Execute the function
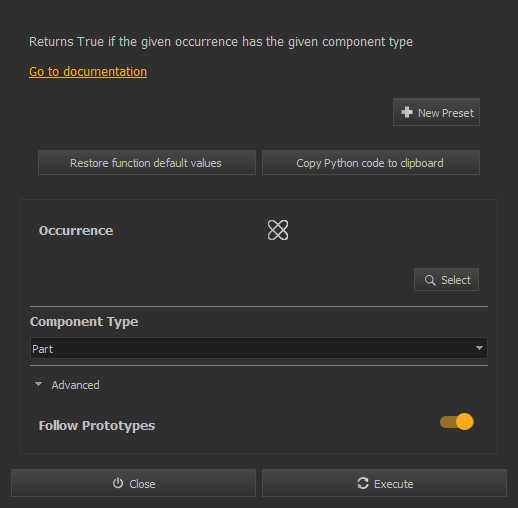Screen dimensions: 518x508 click(x=384, y=483)
